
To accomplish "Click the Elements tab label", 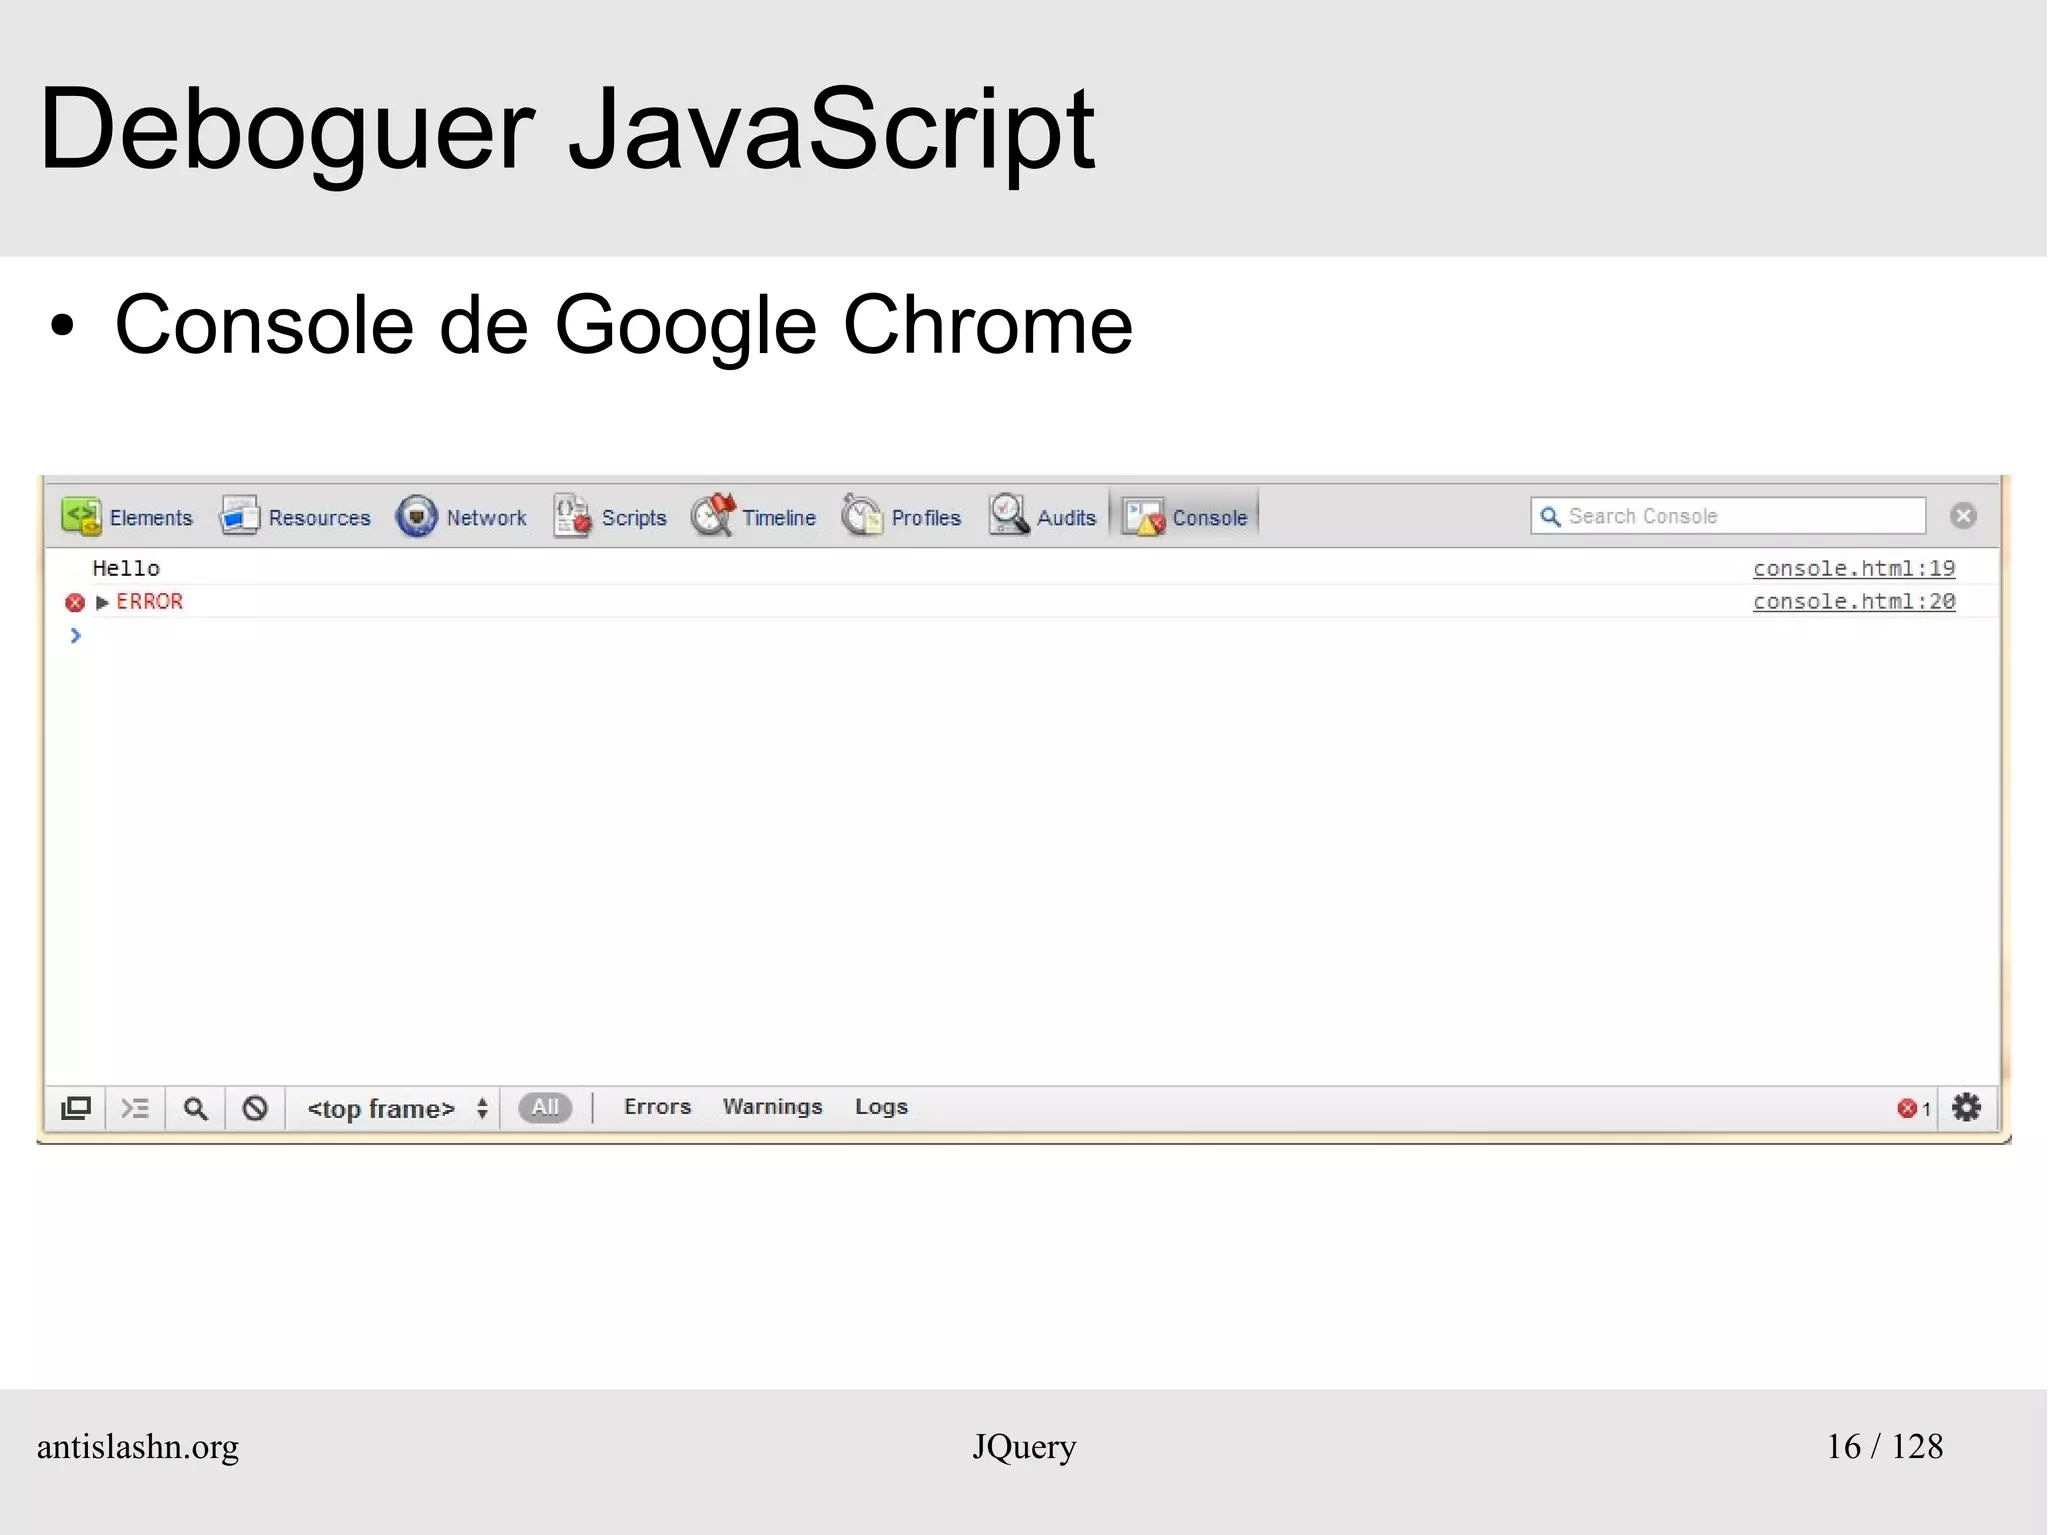I will click(x=151, y=518).
